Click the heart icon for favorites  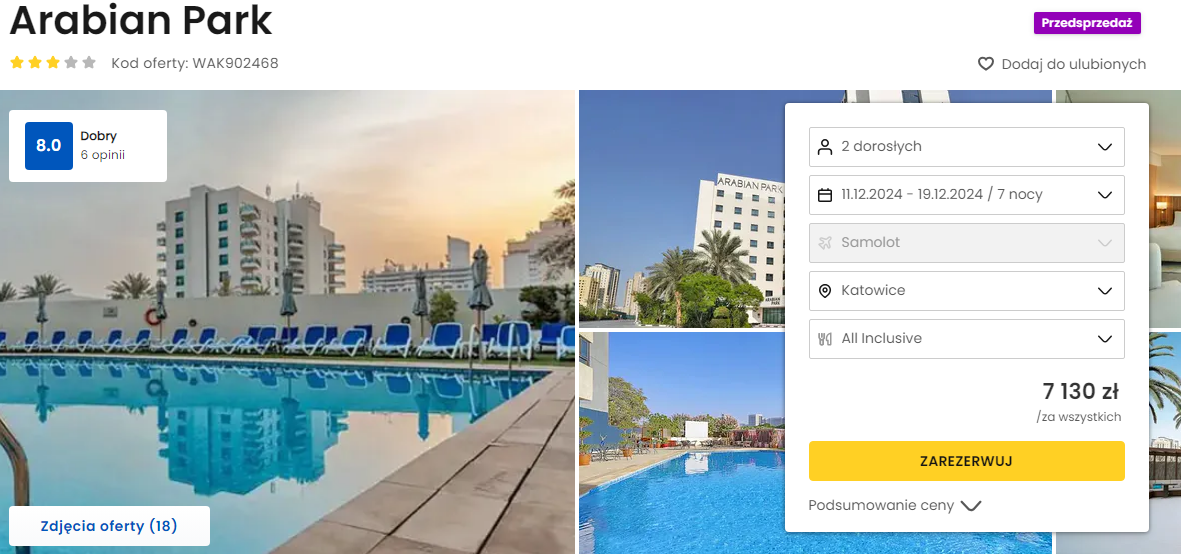click(986, 64)
